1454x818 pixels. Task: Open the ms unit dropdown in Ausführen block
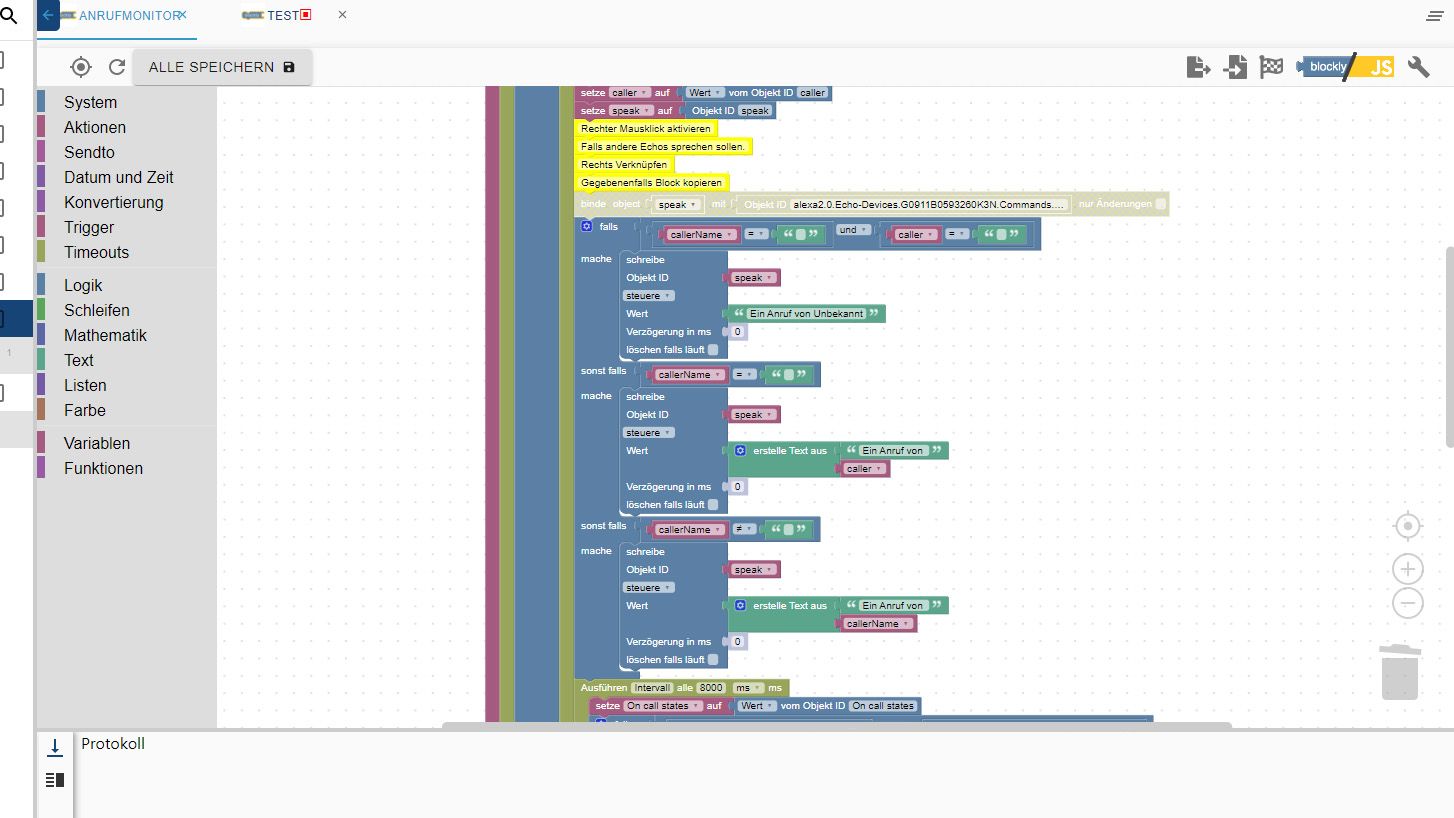pyautogui.click(x=747, y=688)
